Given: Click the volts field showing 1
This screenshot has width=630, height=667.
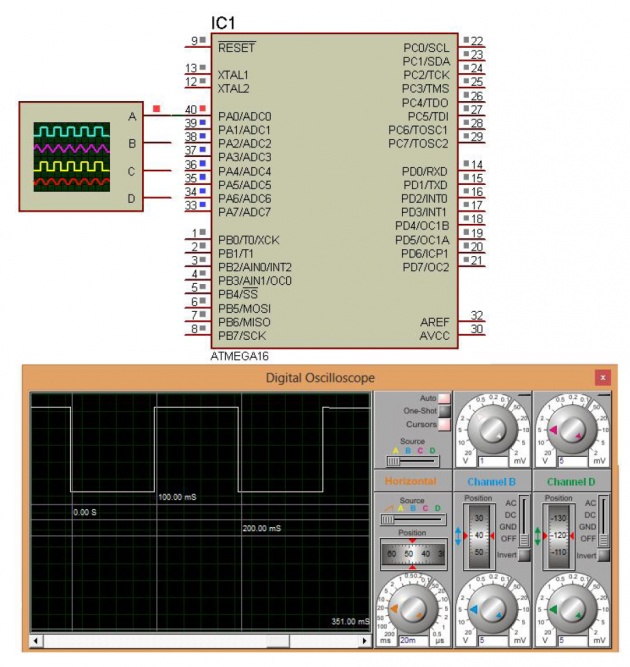Looking at the screenshot, I should (x=493, y=461).
